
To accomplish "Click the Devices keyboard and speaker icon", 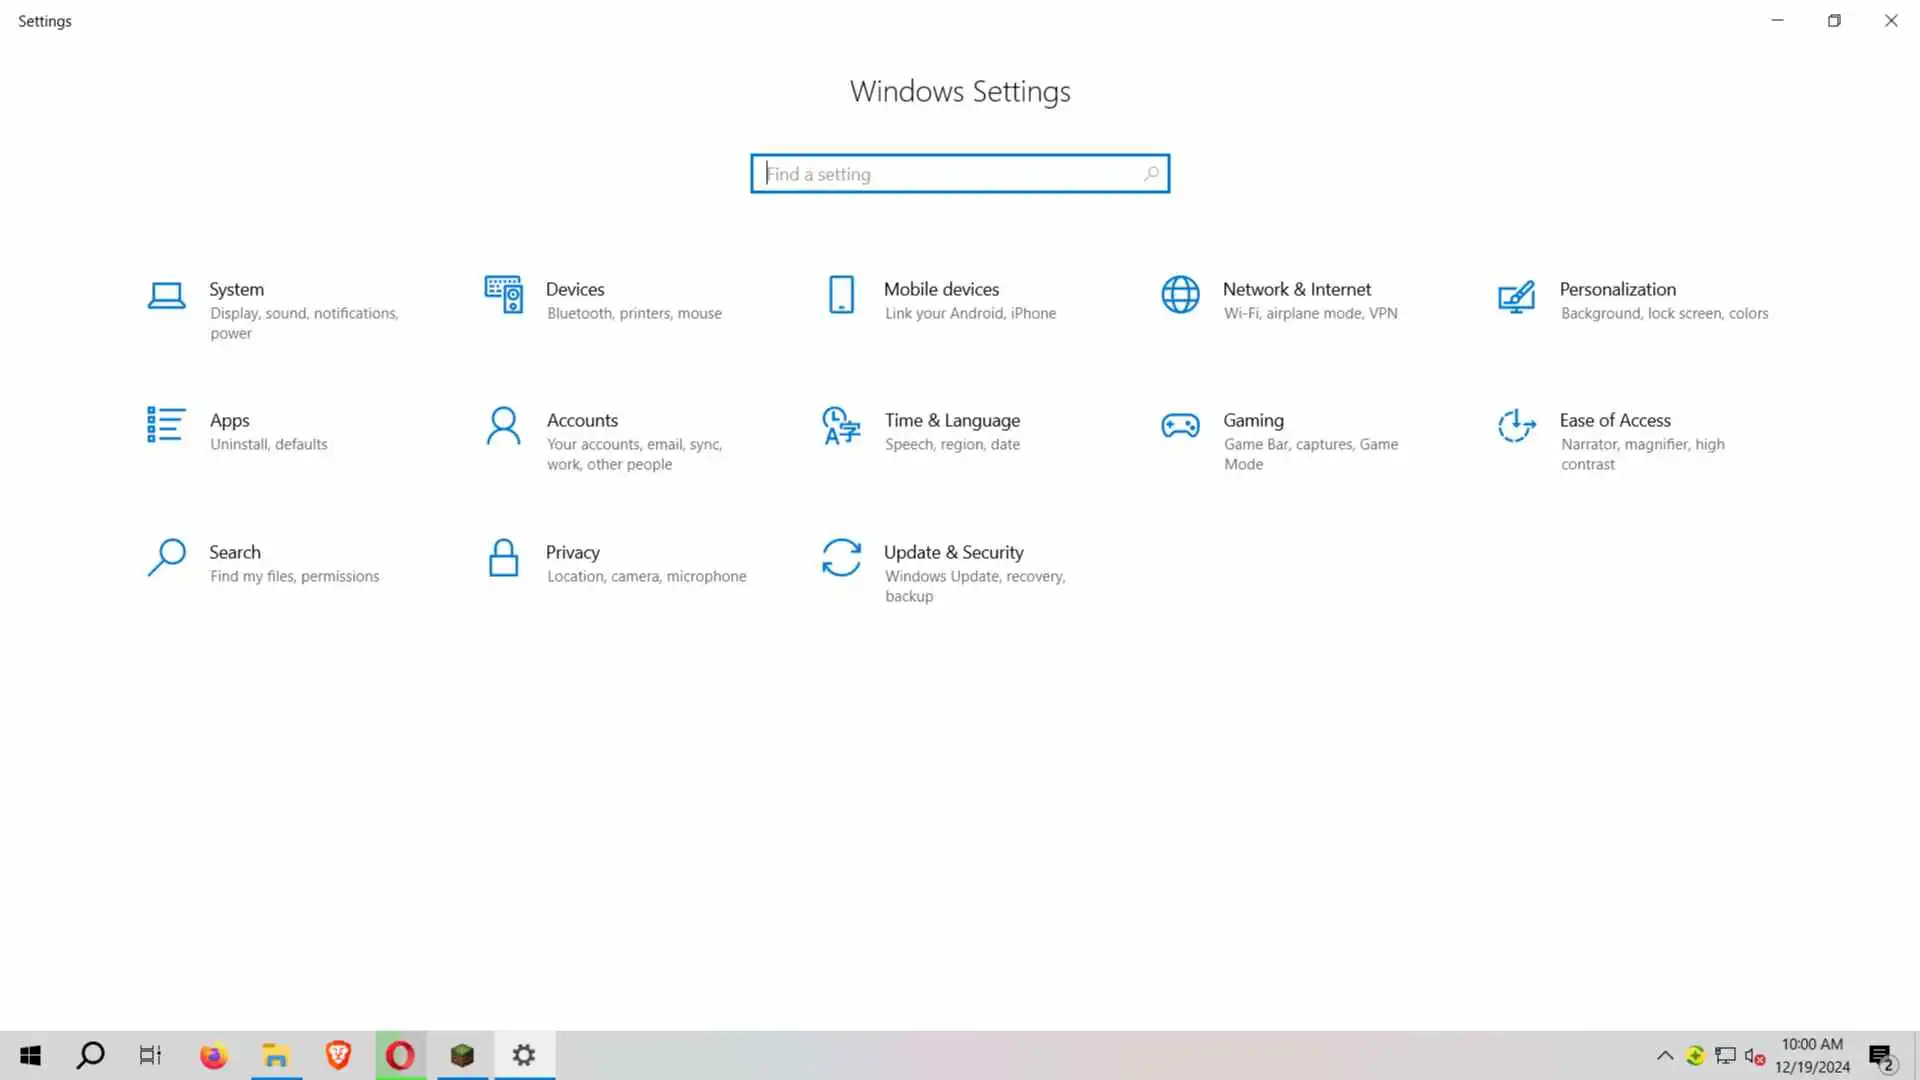I will tap(503, 295).
